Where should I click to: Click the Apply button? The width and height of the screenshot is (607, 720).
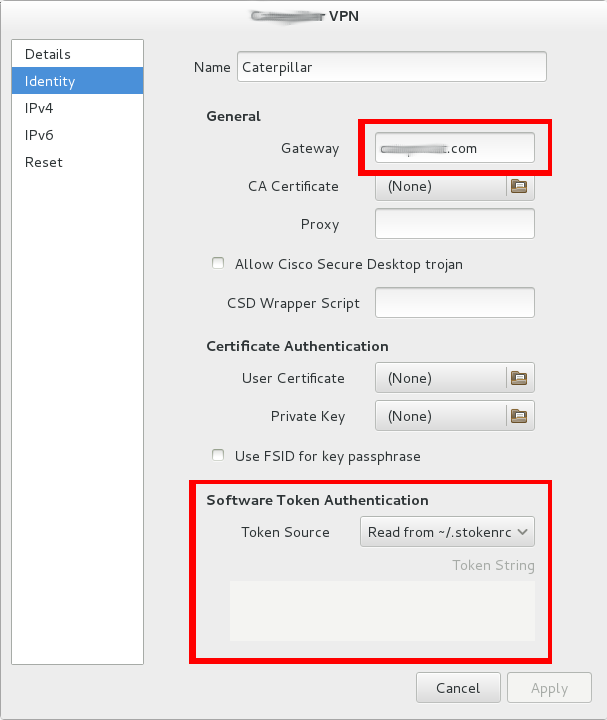point(549,688)
